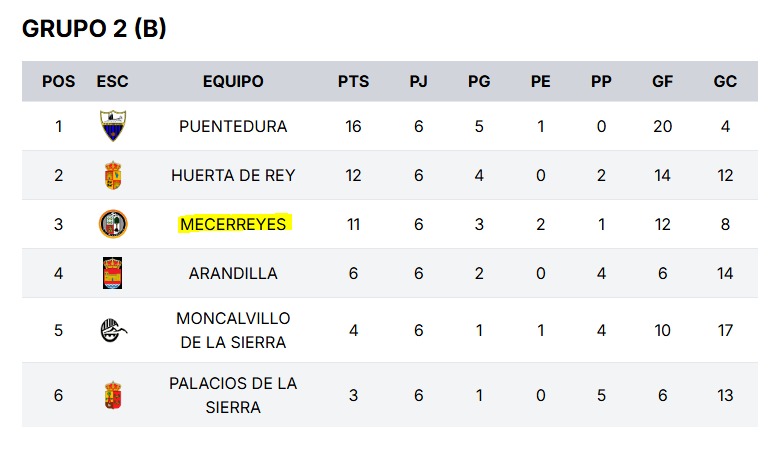
Task: Click the EQUIPO column header
Action: 233,81
